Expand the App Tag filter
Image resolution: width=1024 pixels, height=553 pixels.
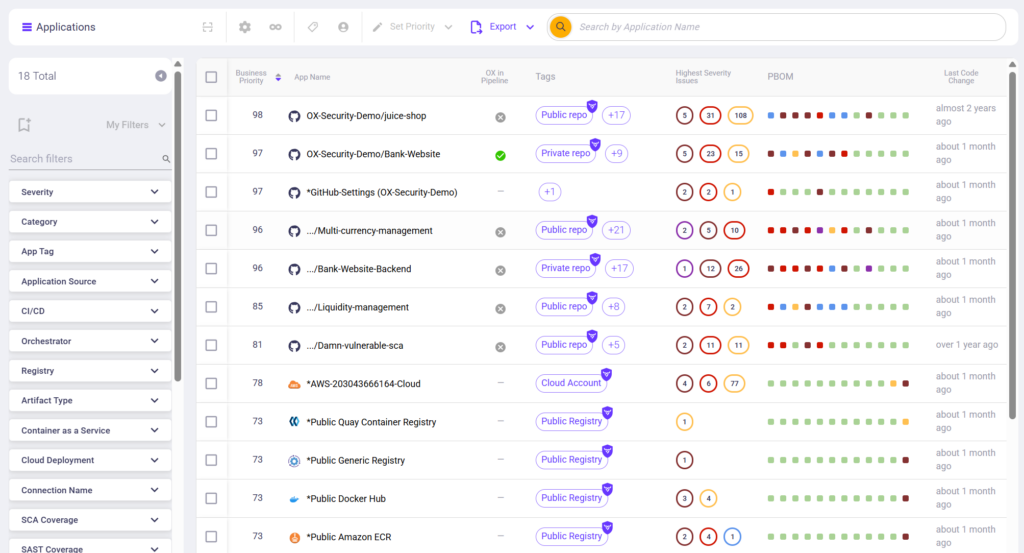click(90, 251)
